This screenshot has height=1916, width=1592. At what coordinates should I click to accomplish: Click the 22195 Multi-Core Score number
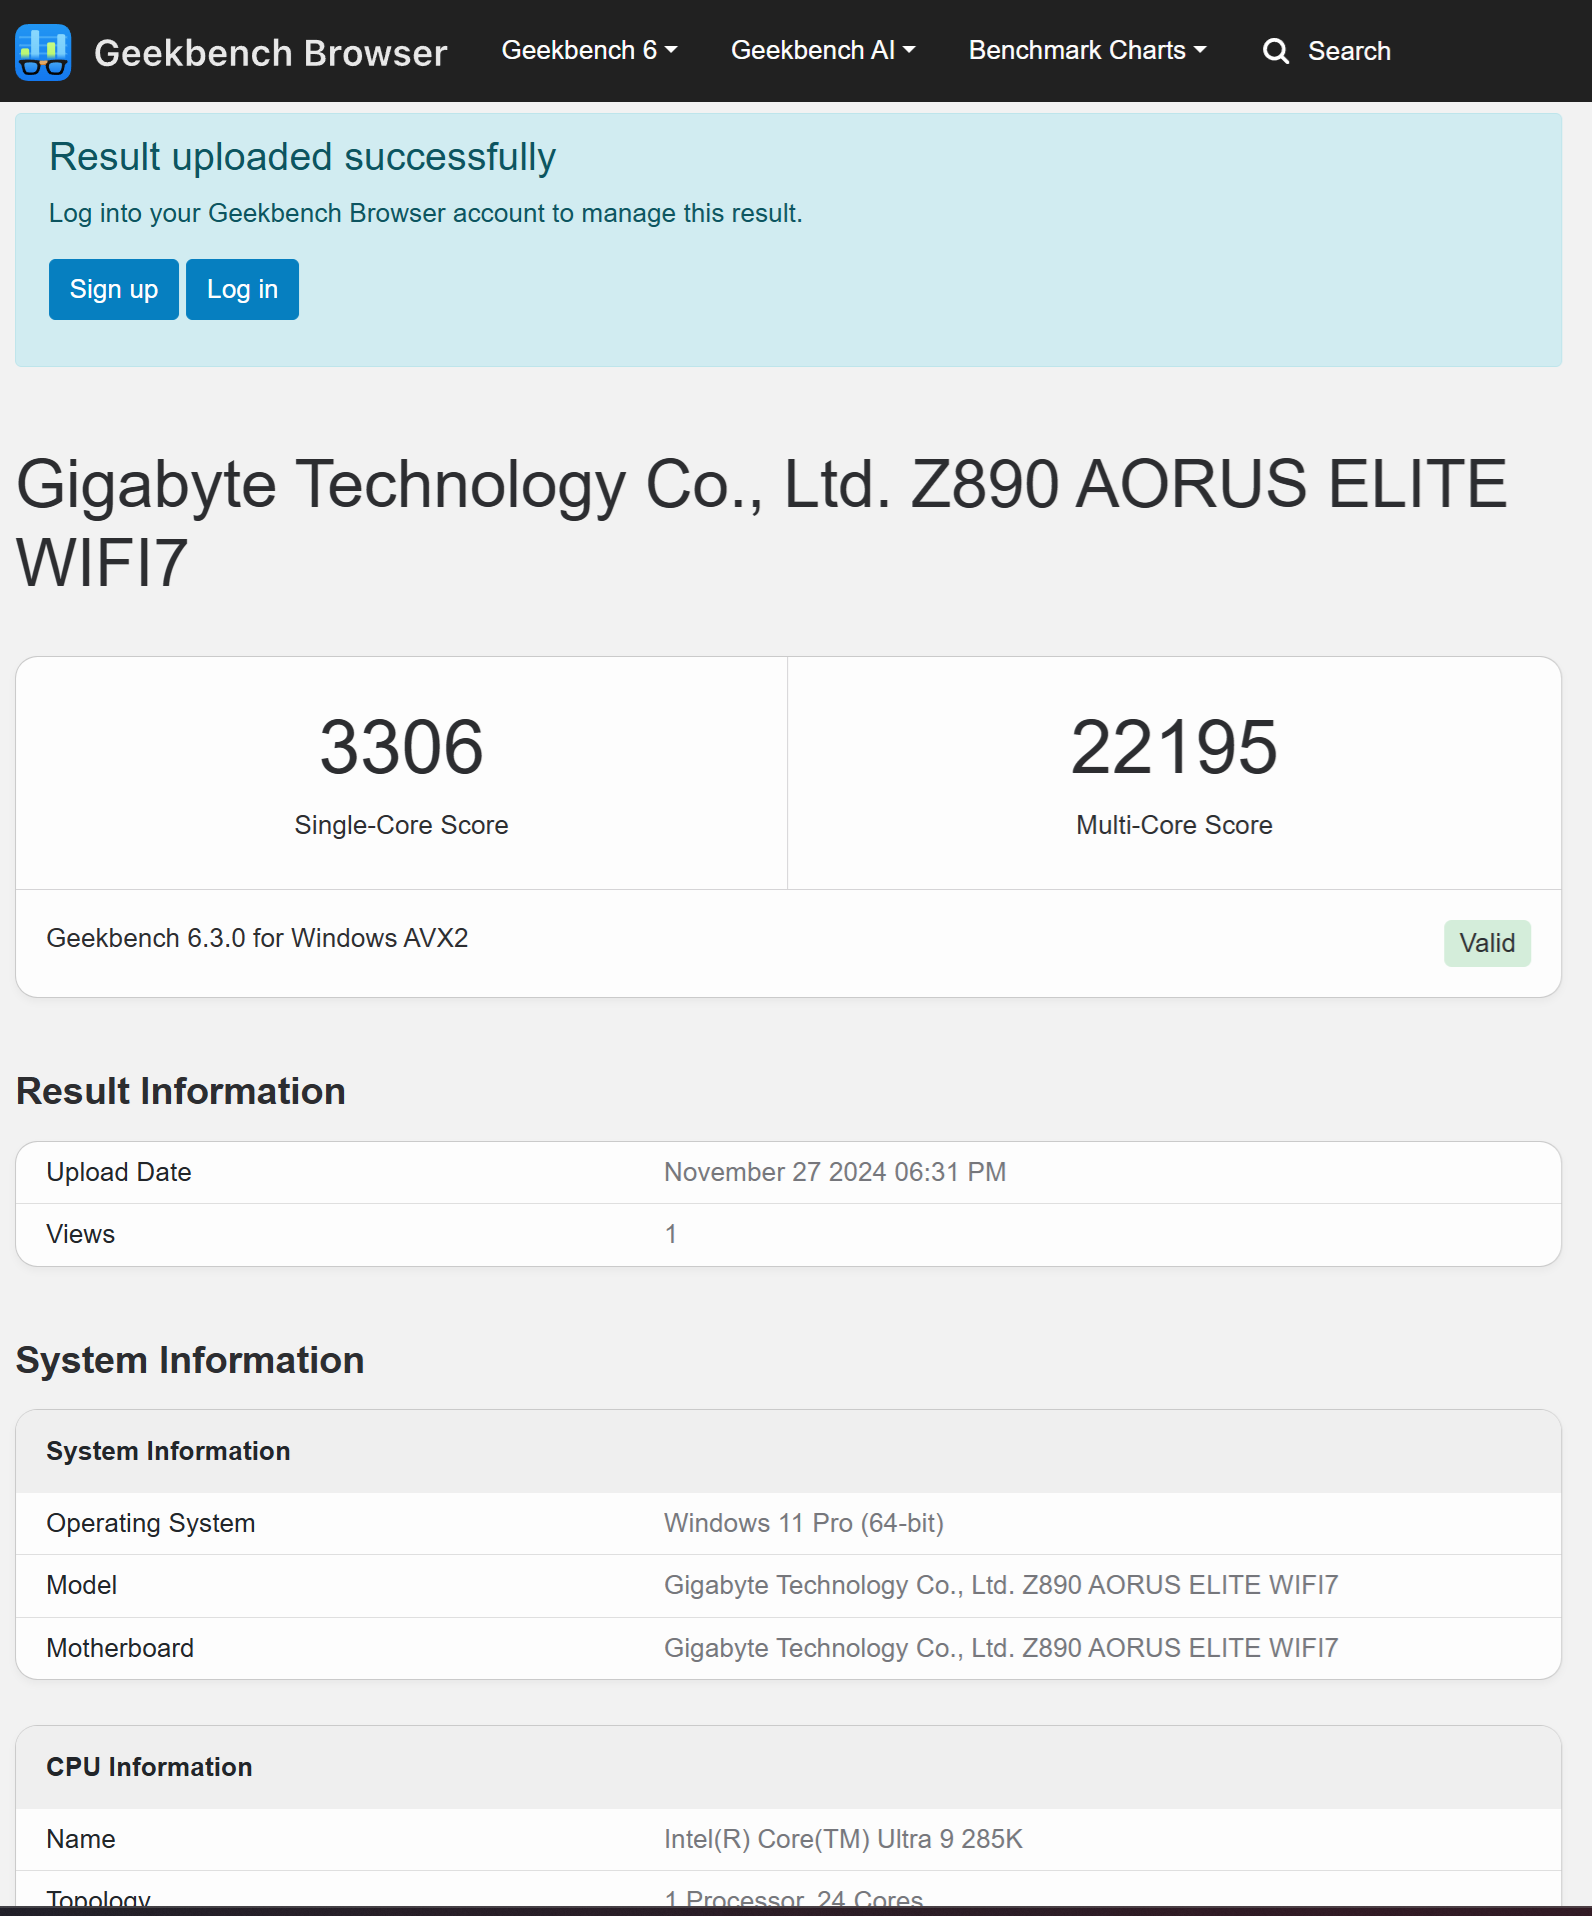1174,747
